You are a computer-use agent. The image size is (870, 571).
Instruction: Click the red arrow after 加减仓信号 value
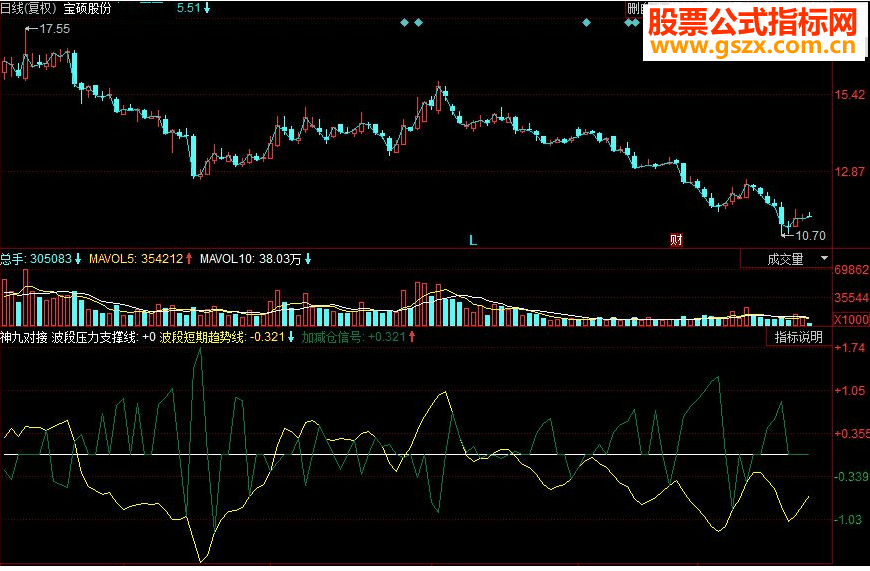pyautogui.click(x=412, y=337)
